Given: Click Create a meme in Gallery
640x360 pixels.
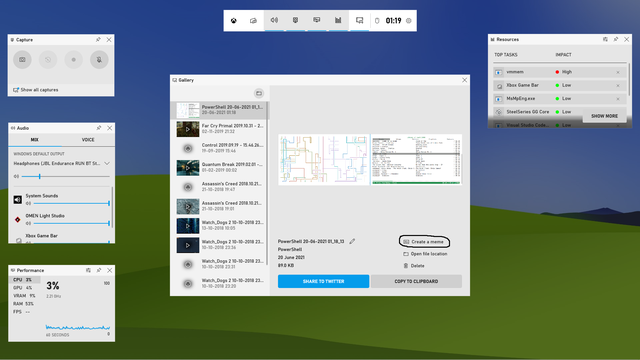Looking at the screenshot, I should point(424,242).
